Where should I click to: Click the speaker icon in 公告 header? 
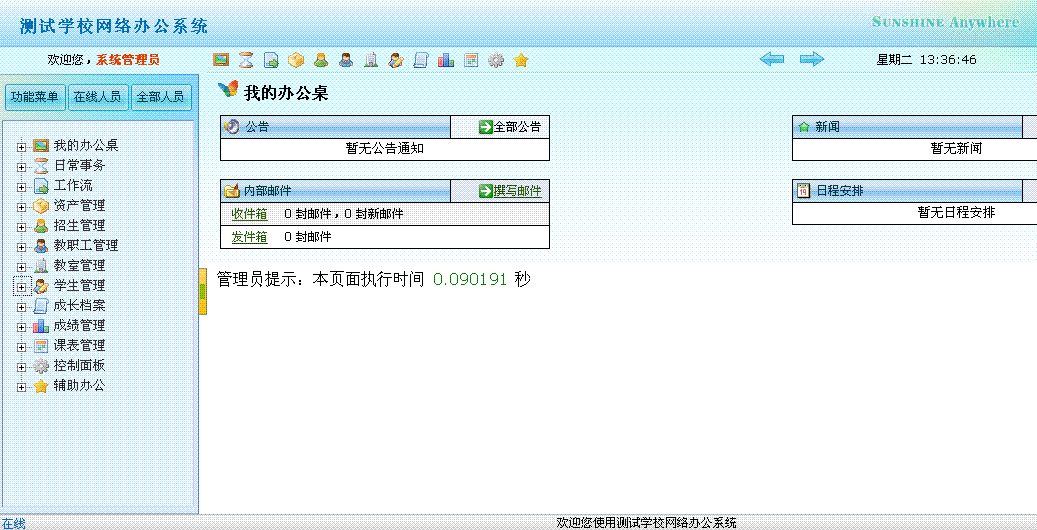tap(232, 127)
